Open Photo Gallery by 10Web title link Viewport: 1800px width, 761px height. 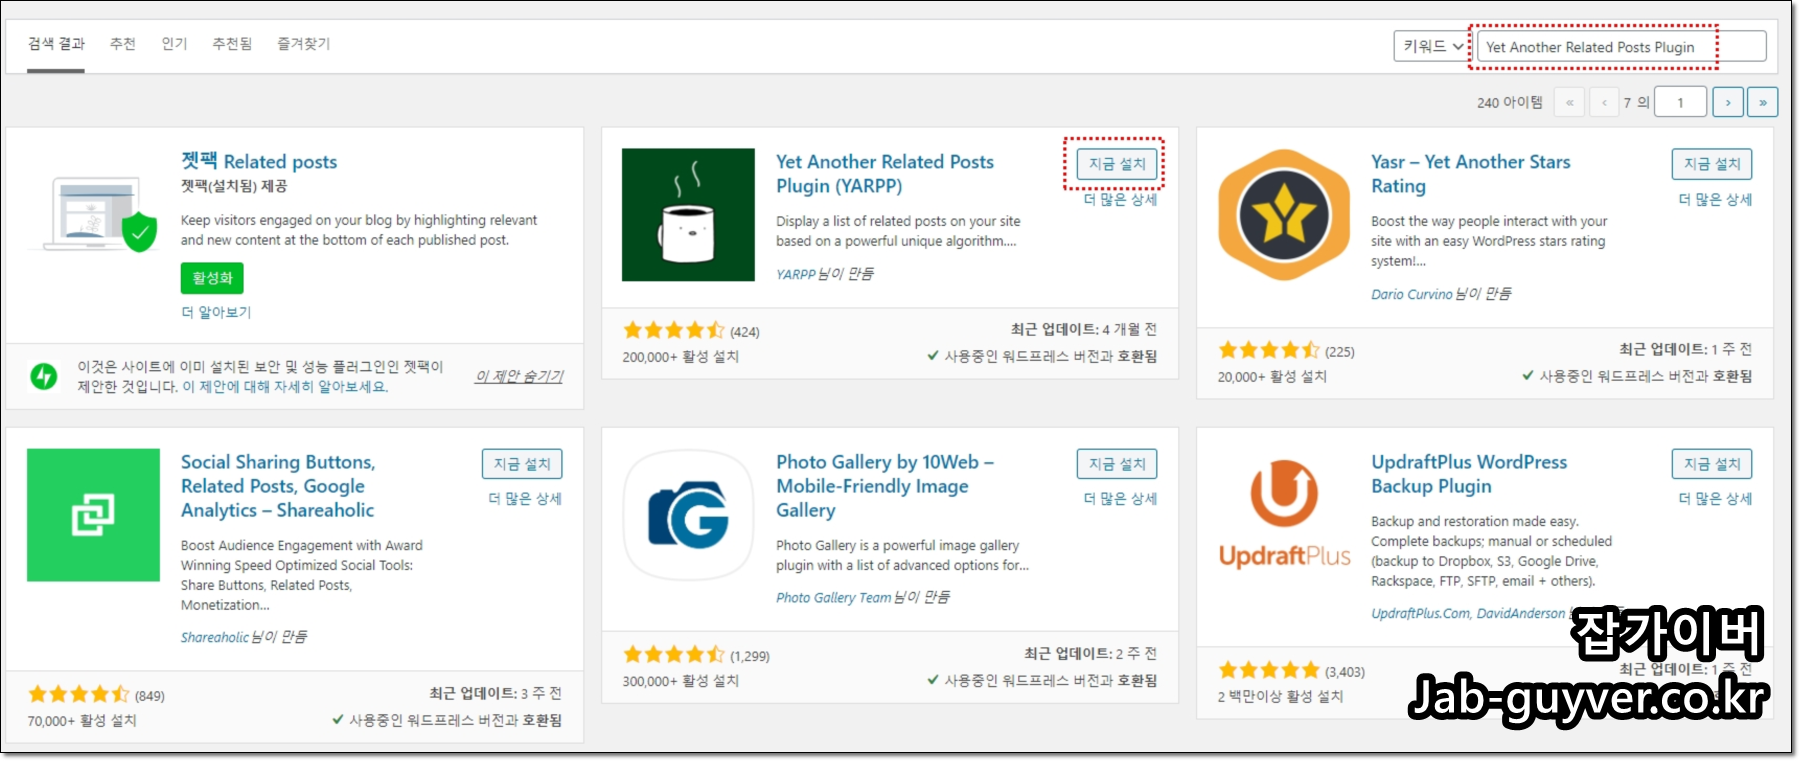point(885,486)
